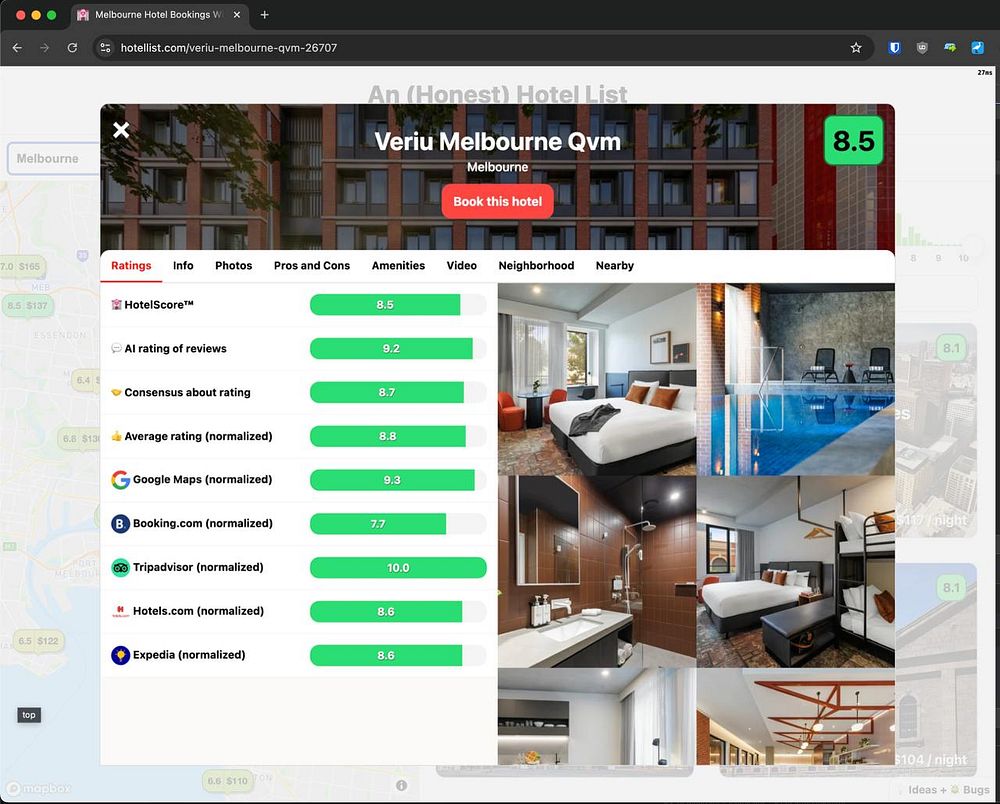The image size is (1000, 804).
Task: Click the AI rating speech bubble icon
Action: click(x=116, y=348)
